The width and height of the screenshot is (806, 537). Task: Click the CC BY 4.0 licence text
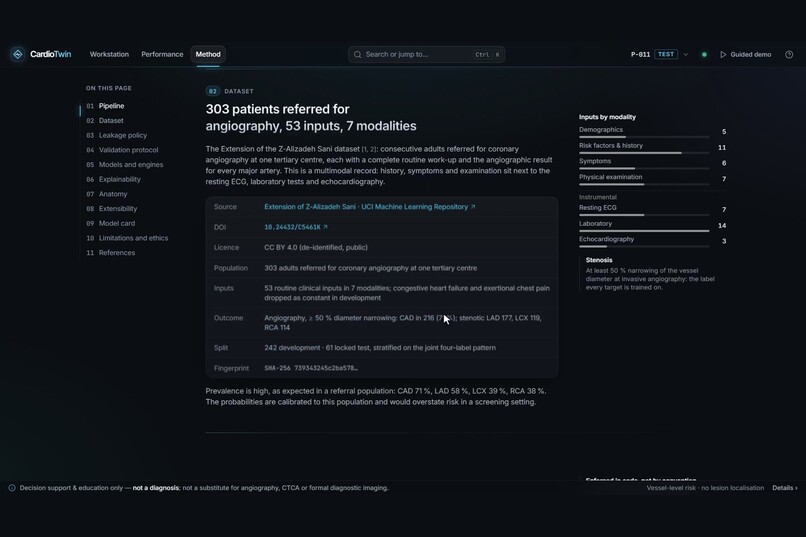click(x=316, y=247)
